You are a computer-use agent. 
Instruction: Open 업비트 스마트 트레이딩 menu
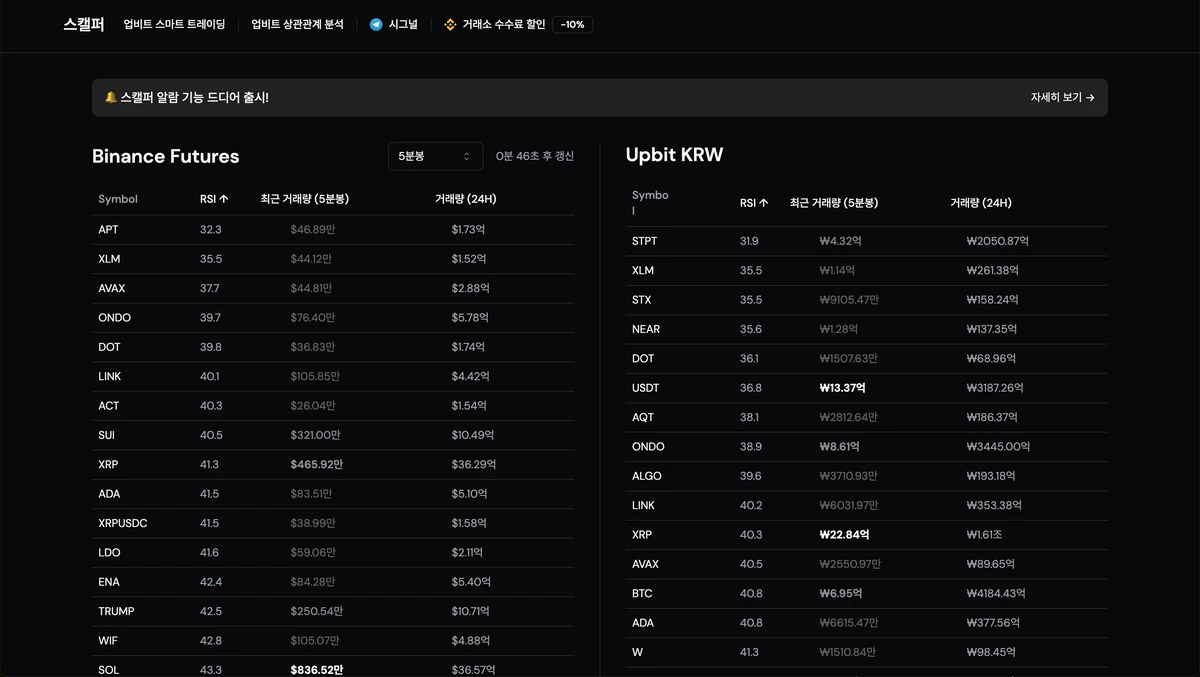[x=174, y=24]
